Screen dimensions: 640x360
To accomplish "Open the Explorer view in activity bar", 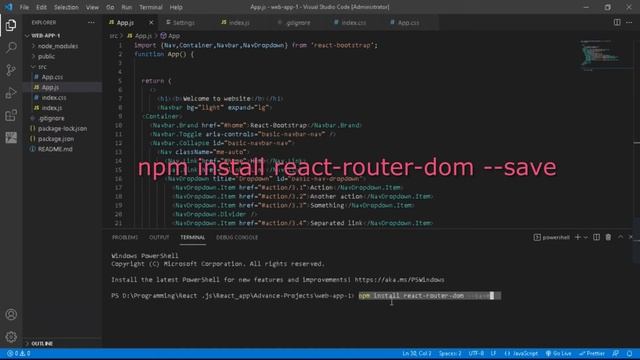I will (11, 25).
